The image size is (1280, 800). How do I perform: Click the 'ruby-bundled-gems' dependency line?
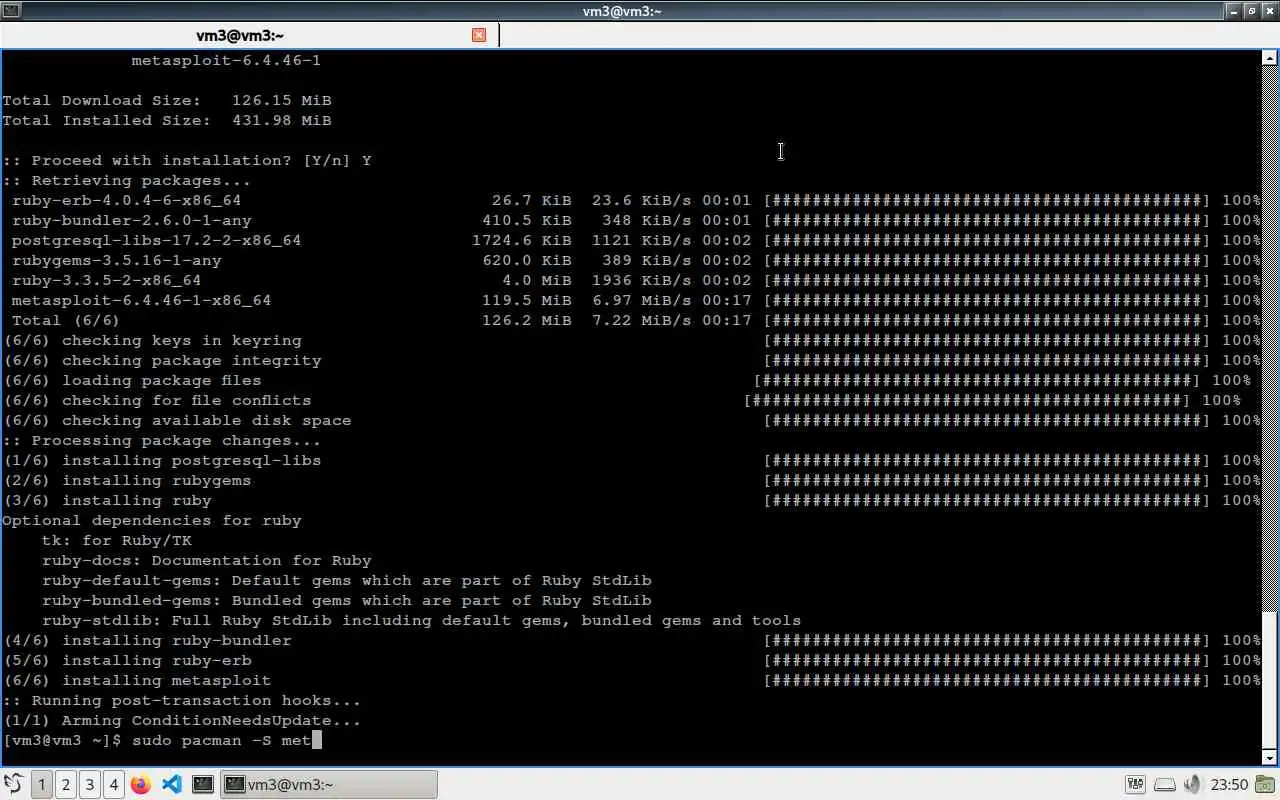[x=346, y=600]
